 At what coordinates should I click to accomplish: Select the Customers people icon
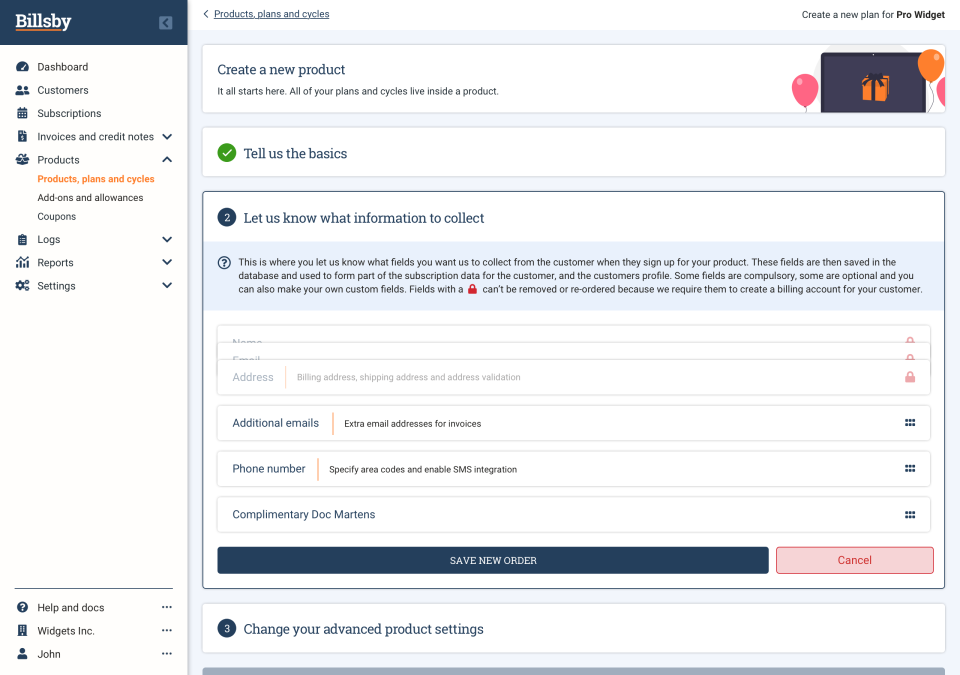click(22, 89)
